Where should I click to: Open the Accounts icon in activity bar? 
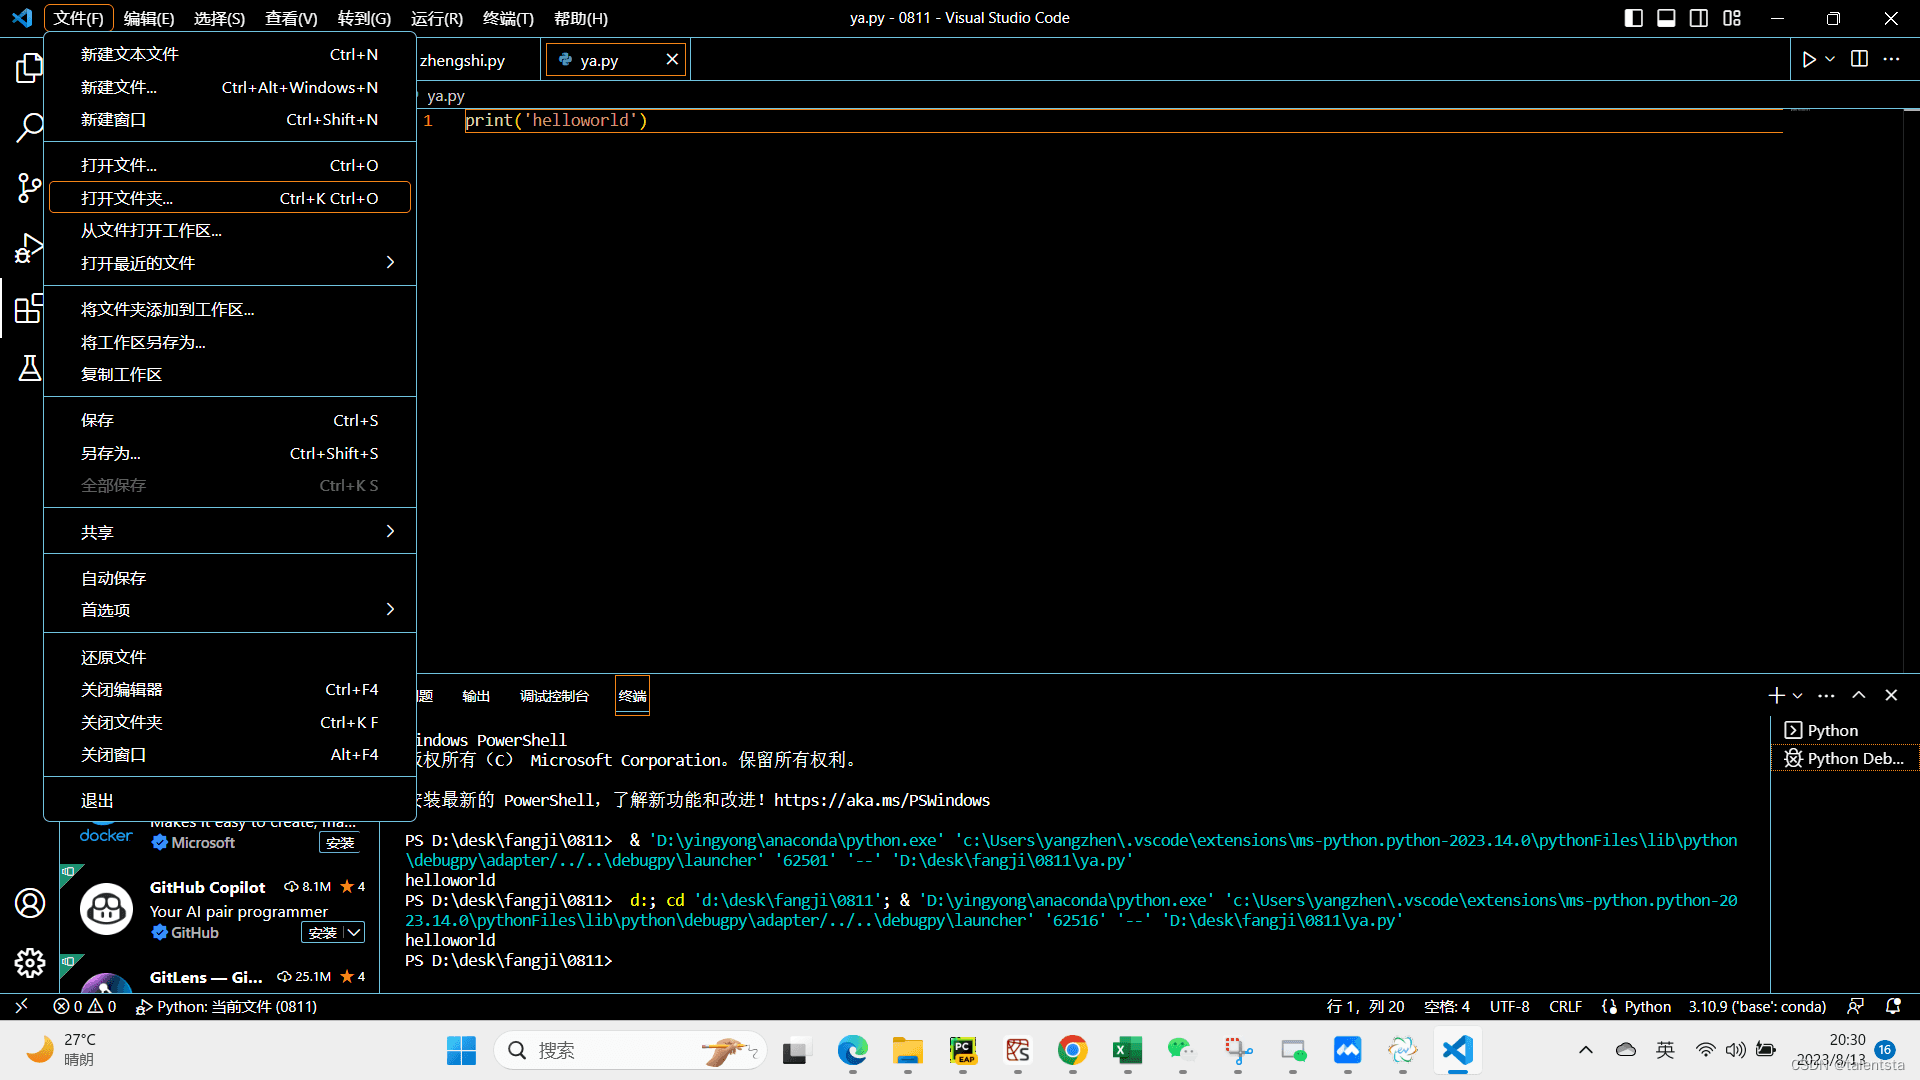point(29,903)
